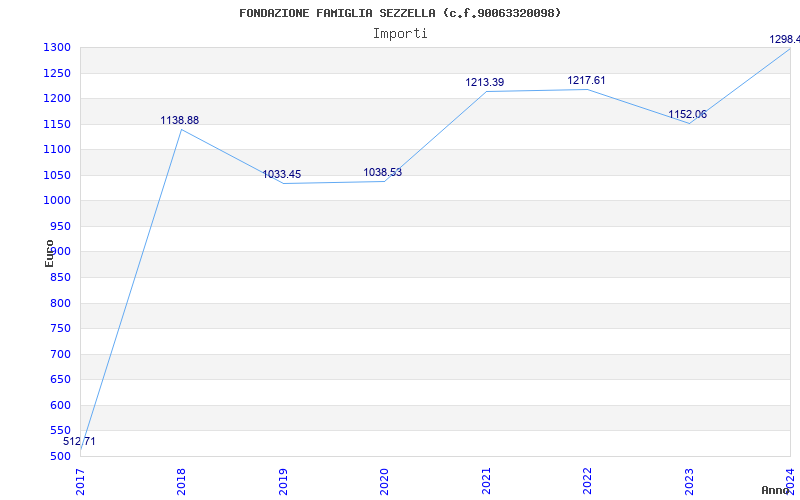Click x-axis year 2019
The width and height of the screenshot is (800, 500).
pyautogui.click(x=283, y=482)
